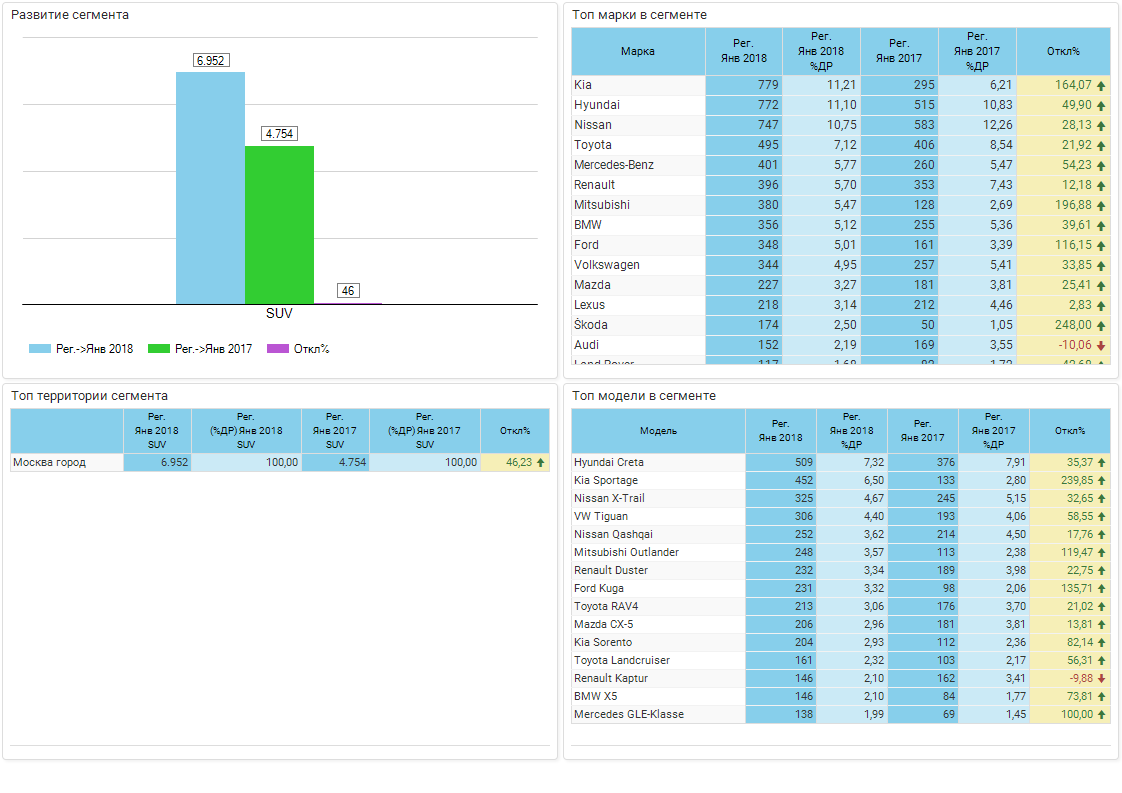Toggle purple legend swatch Откл%
The image size is (1122, 793).
[x=278, y=349]
